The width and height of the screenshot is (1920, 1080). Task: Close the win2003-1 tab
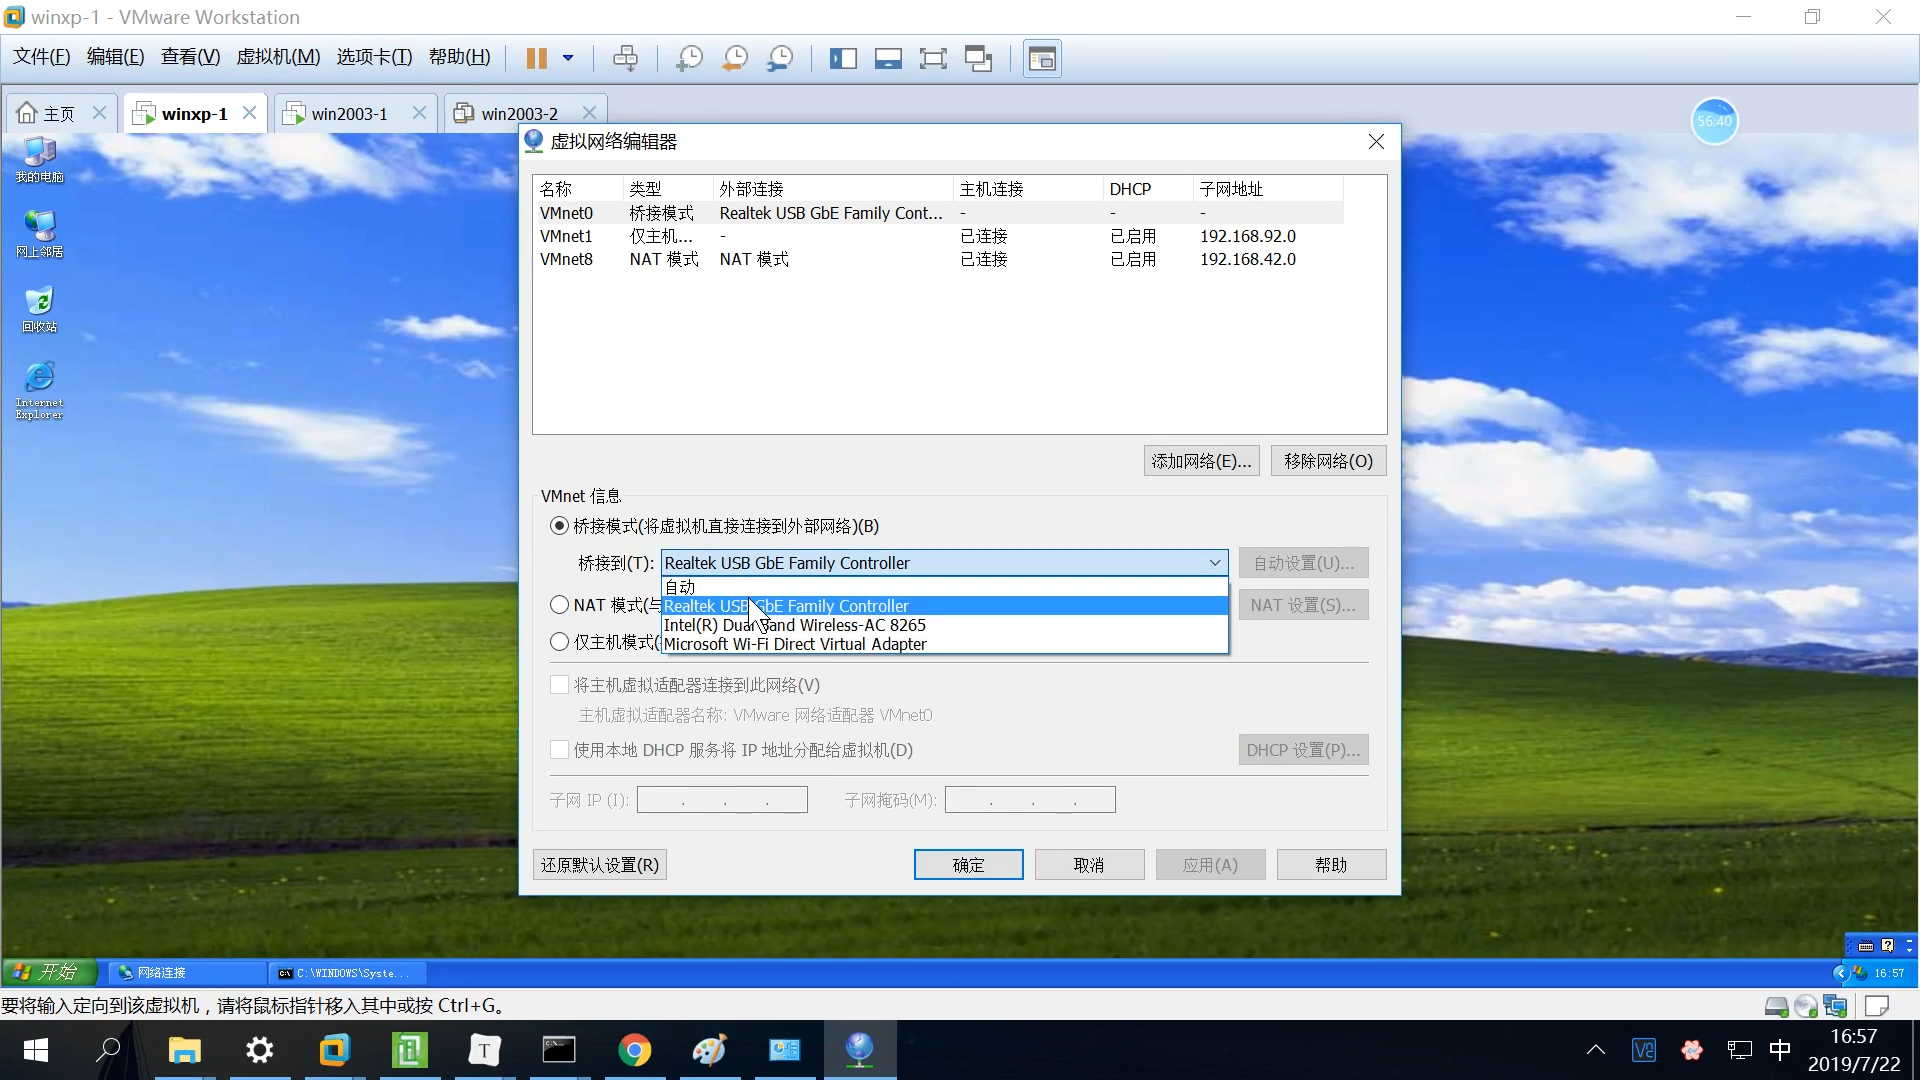coord(420,113)
